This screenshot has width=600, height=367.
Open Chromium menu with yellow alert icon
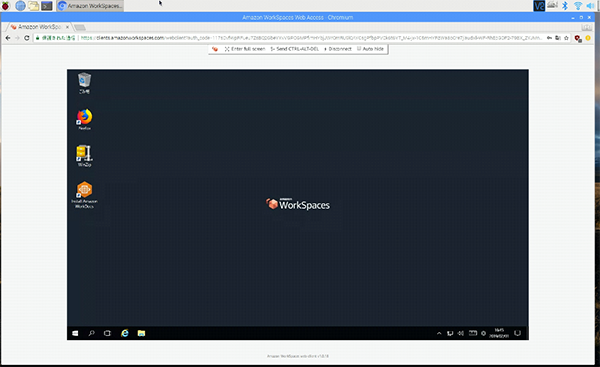point(588,38)
